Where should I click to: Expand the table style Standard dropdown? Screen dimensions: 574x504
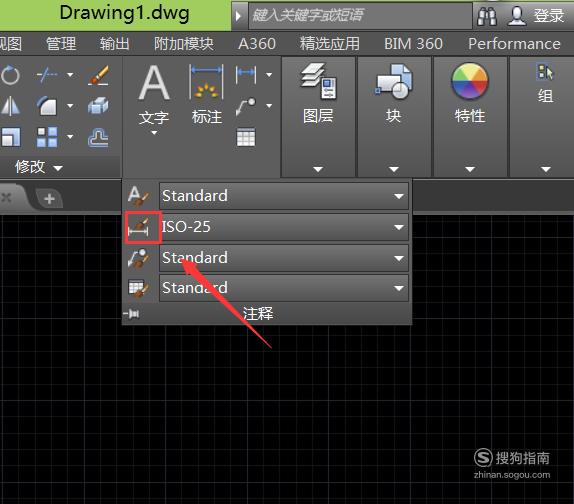[x=284, y=288]
